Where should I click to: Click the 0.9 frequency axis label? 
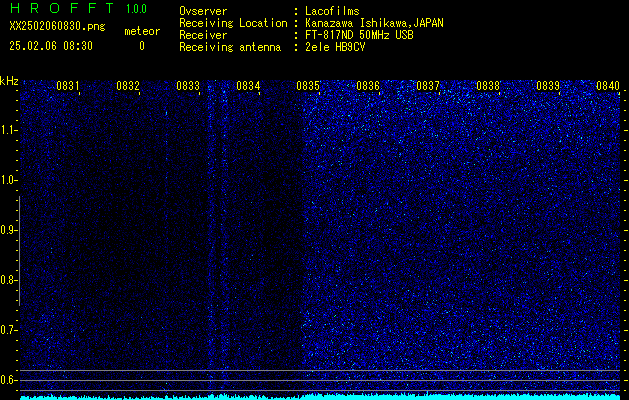tap(7, 230)
